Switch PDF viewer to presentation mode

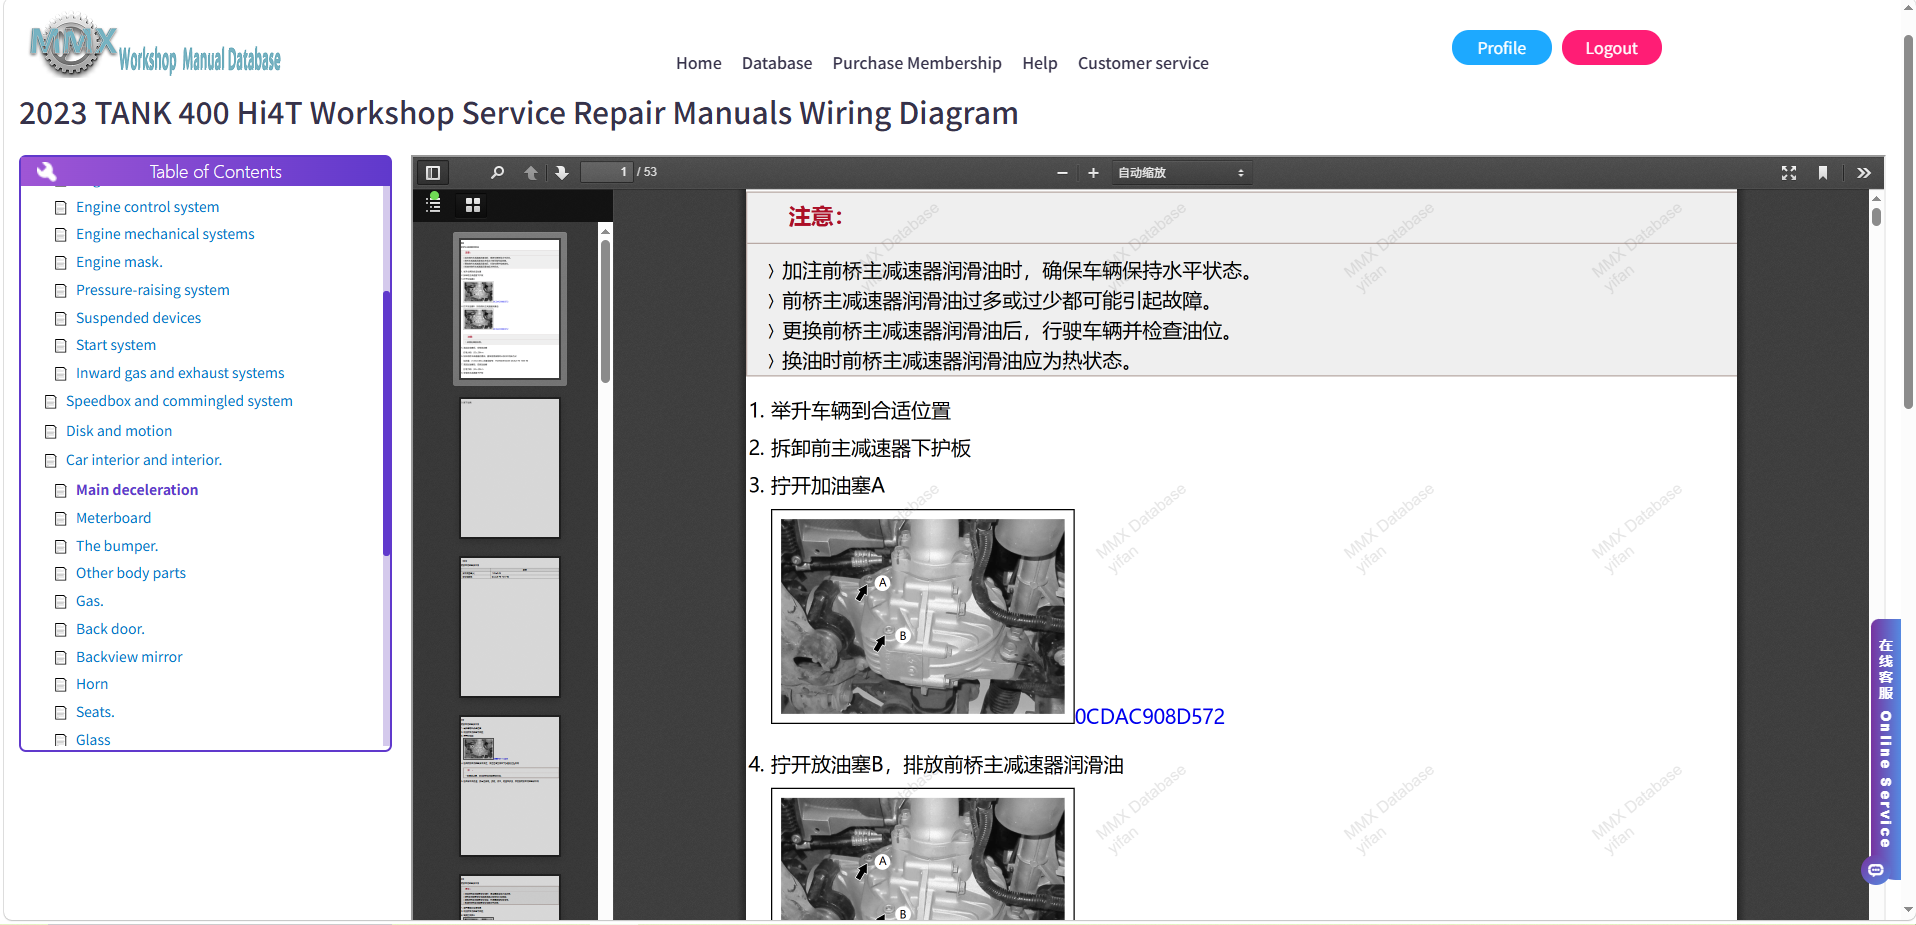tap(1789, 173)
